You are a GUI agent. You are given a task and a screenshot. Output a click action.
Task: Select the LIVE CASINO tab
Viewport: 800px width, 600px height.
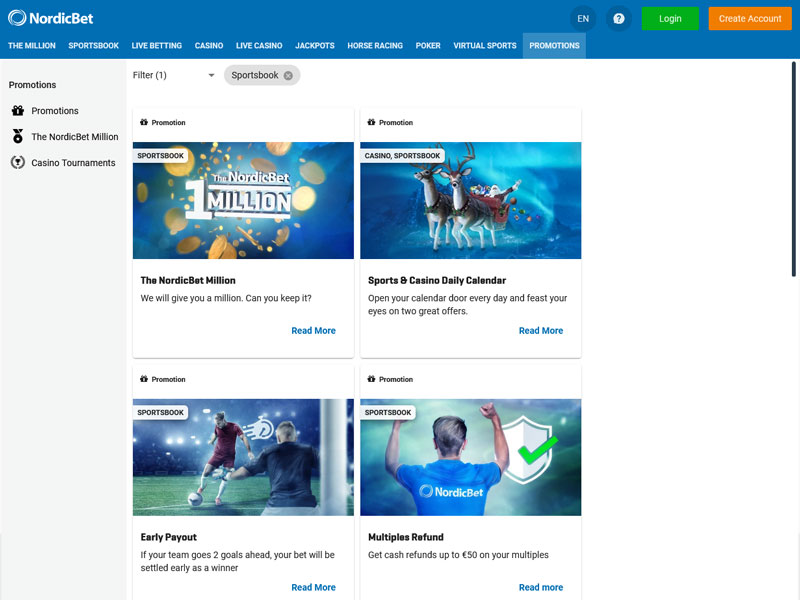pos(259,45)
